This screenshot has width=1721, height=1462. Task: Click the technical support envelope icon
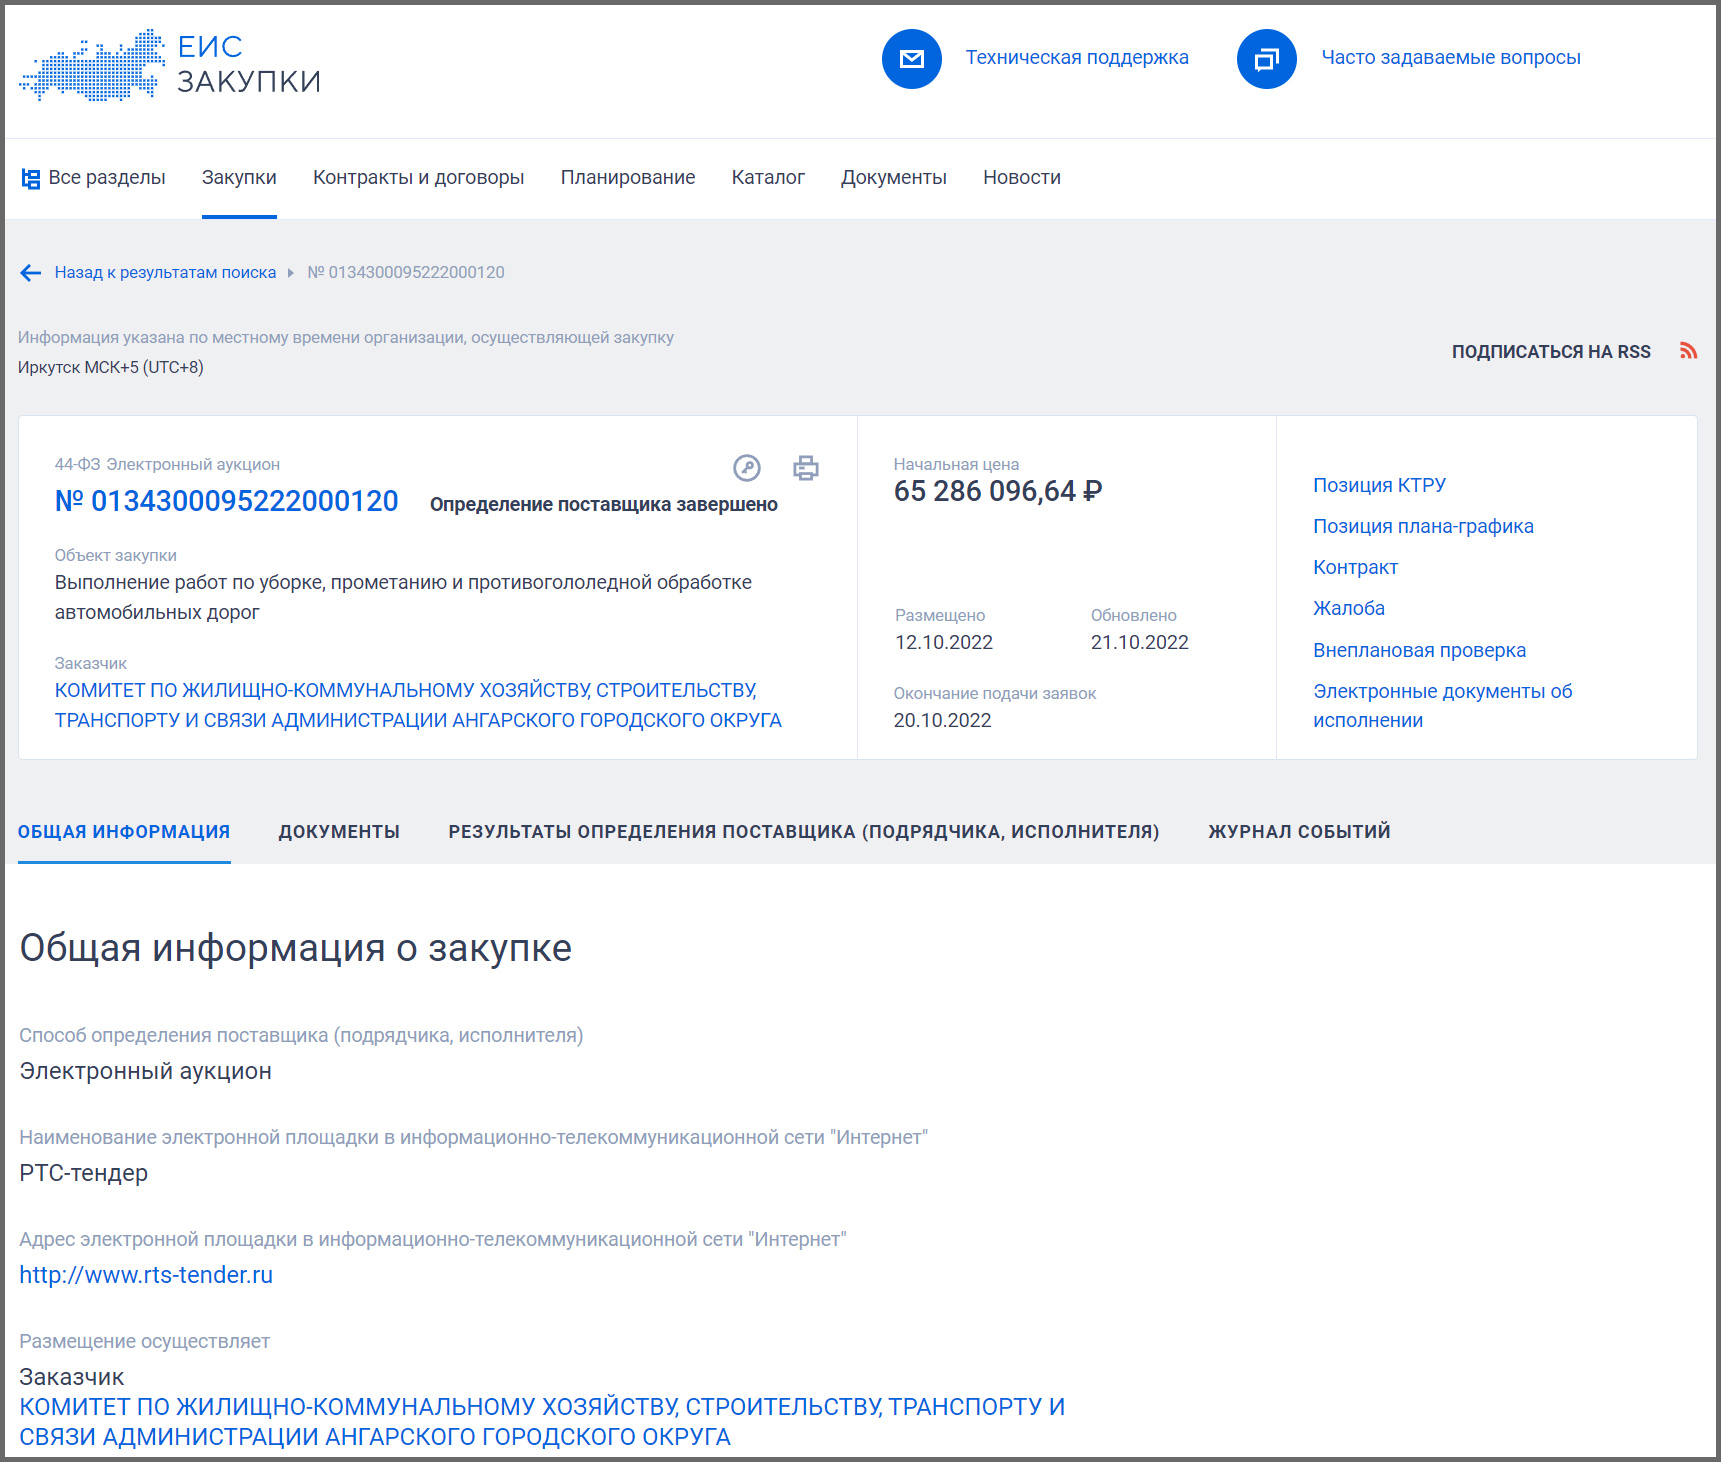(x=911, y=59)
